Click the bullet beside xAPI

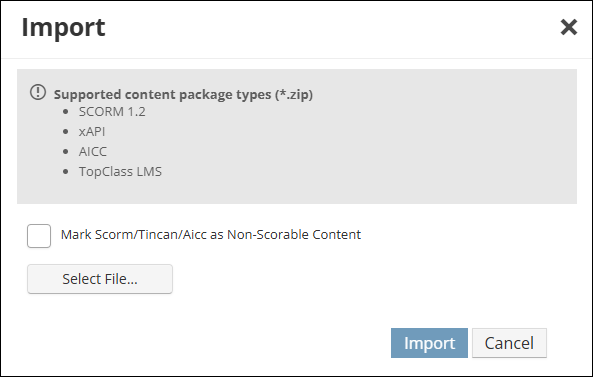pyautogui.click(x=66, y=132)
